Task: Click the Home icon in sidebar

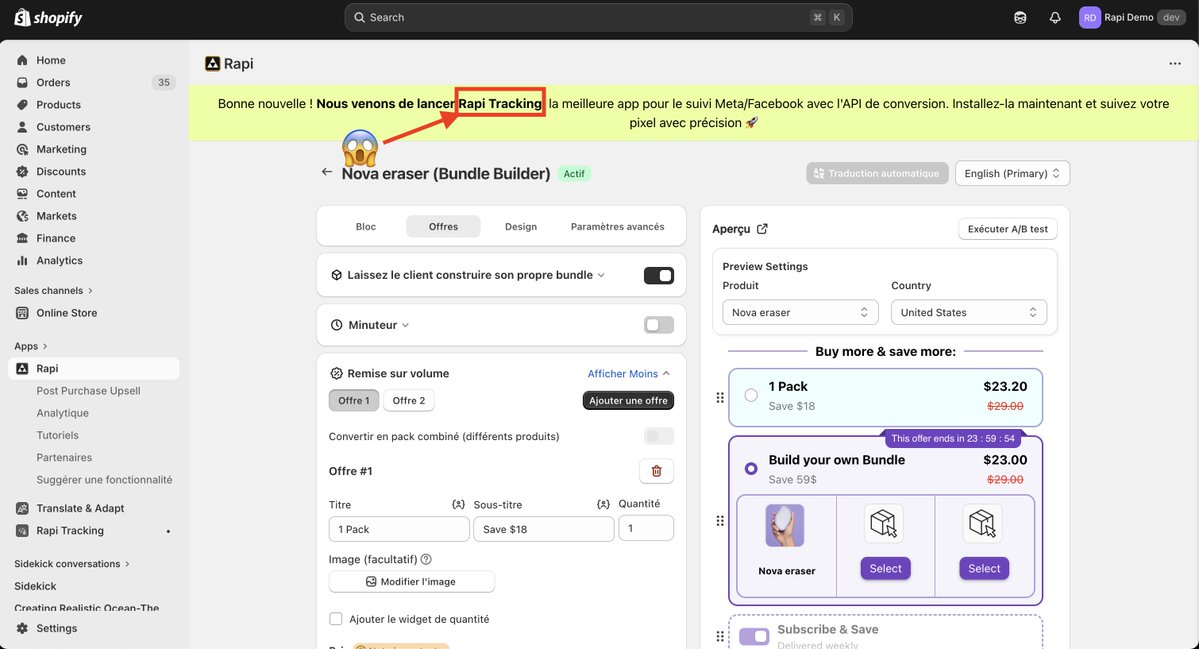Action: (x=22, y=60)
